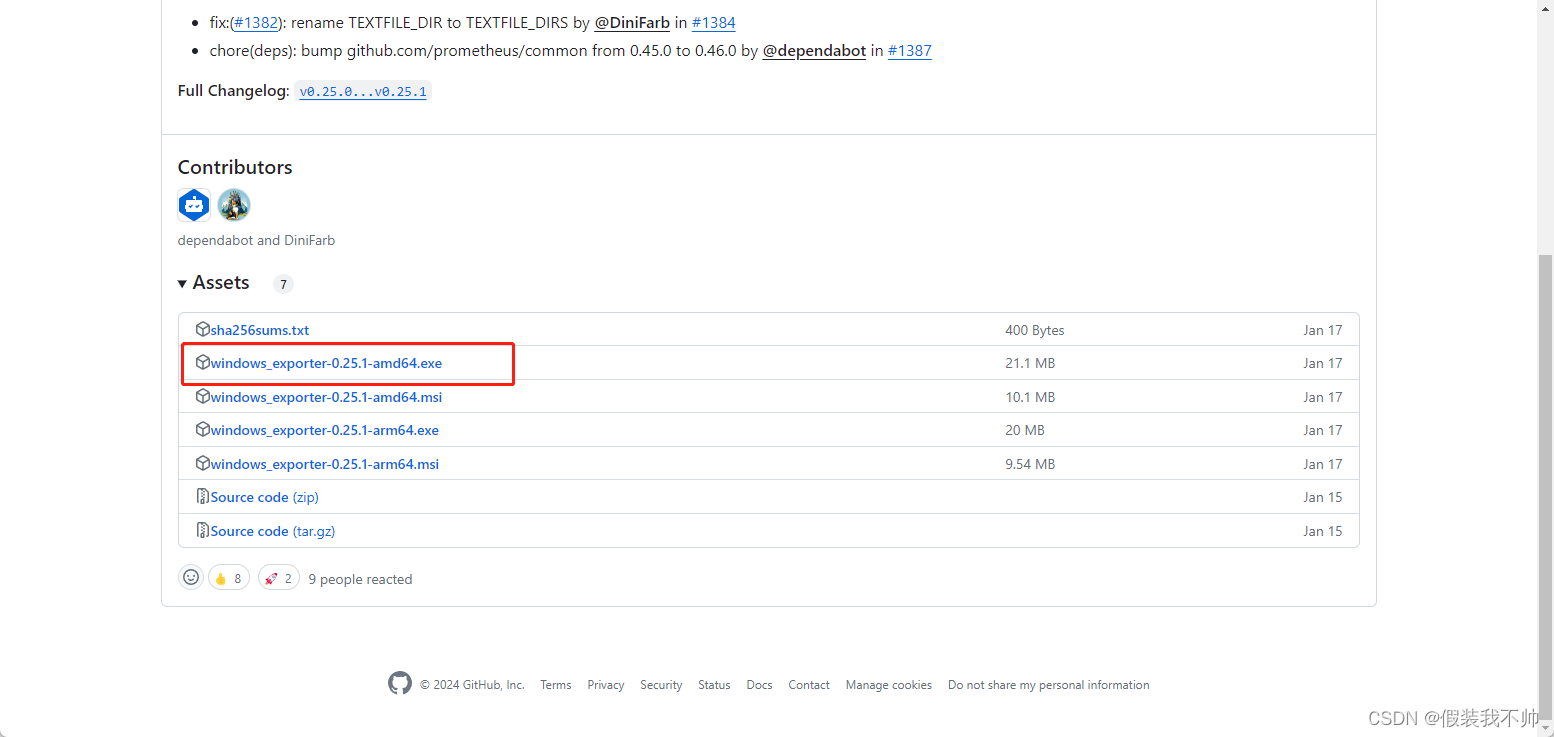1554x737 pixels.
Task: Click the Contributors heading
Action: [235, 167]
